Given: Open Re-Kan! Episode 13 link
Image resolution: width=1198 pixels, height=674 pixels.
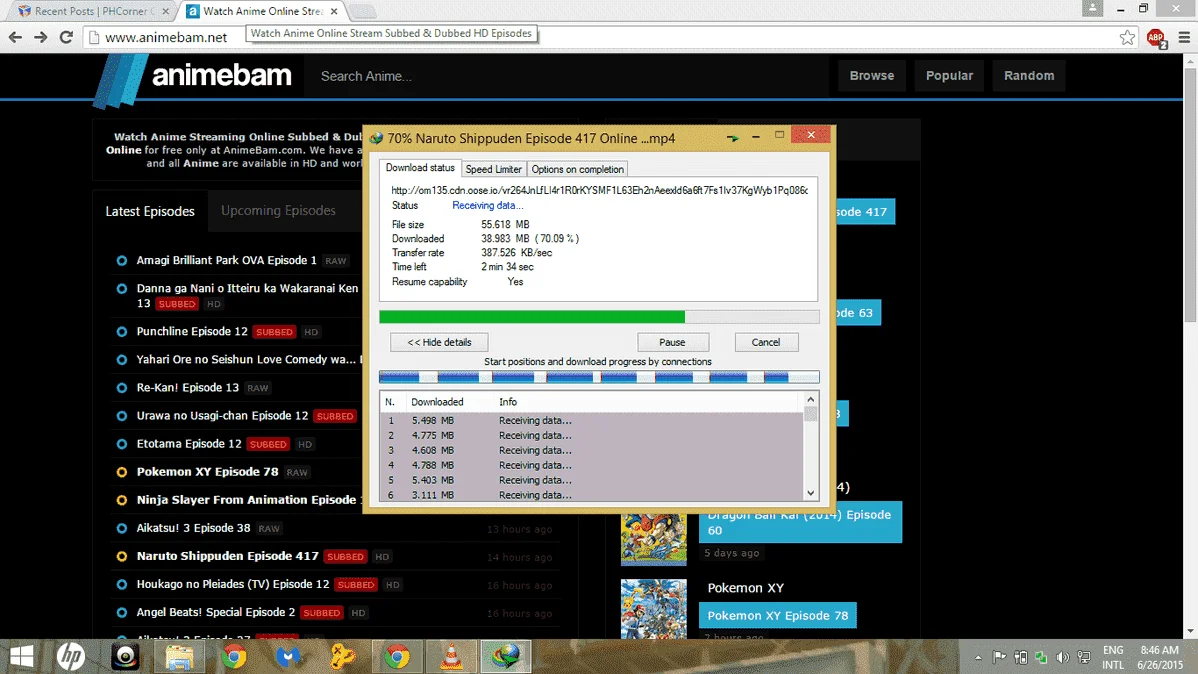Looking at the screenshot, I should coord(187,387).
